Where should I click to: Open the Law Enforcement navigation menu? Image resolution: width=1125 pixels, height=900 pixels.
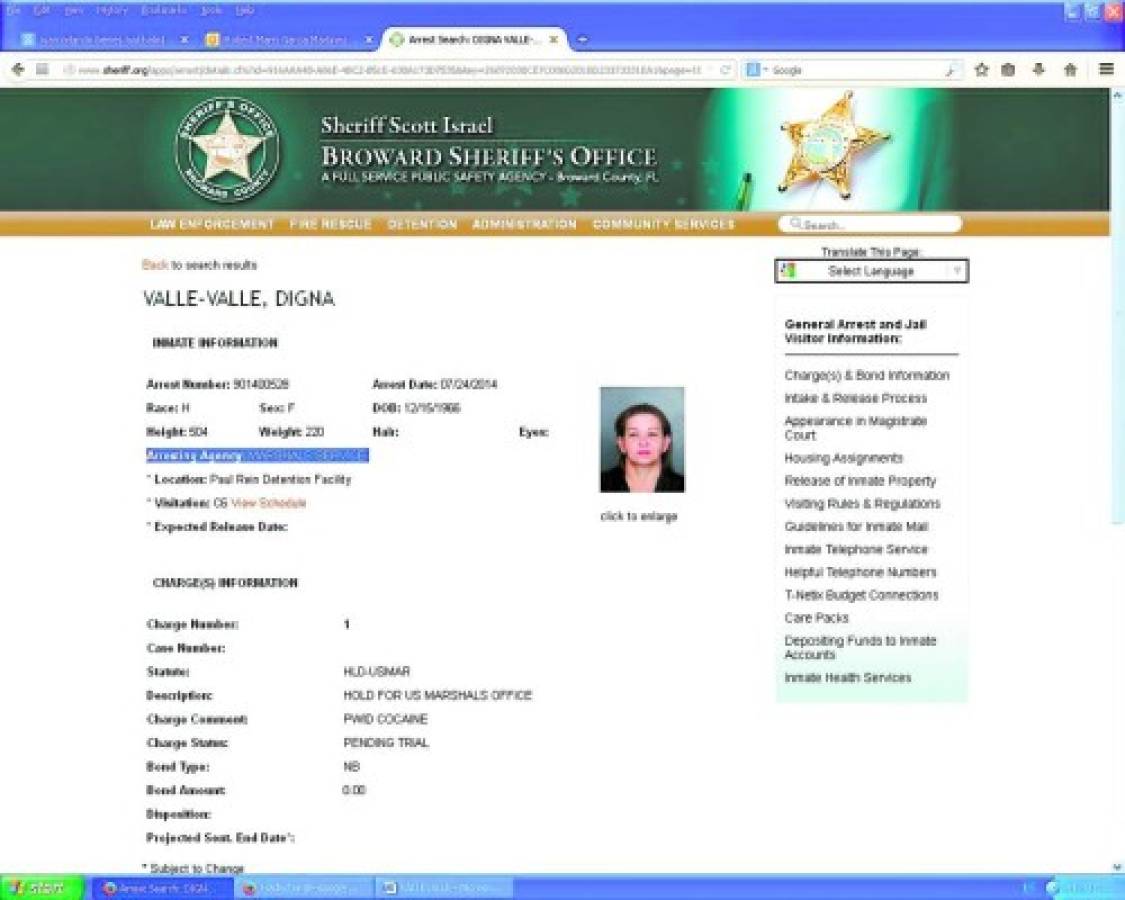pyautogui.click(x=211, y=224)
